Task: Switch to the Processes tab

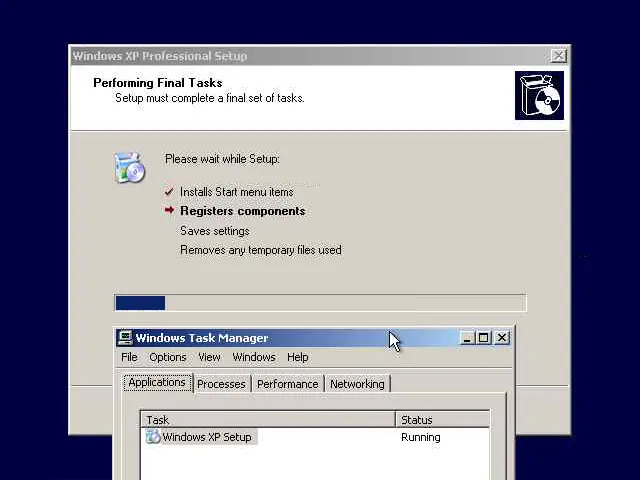Action: pyautogui.click(x=221, y=384)
